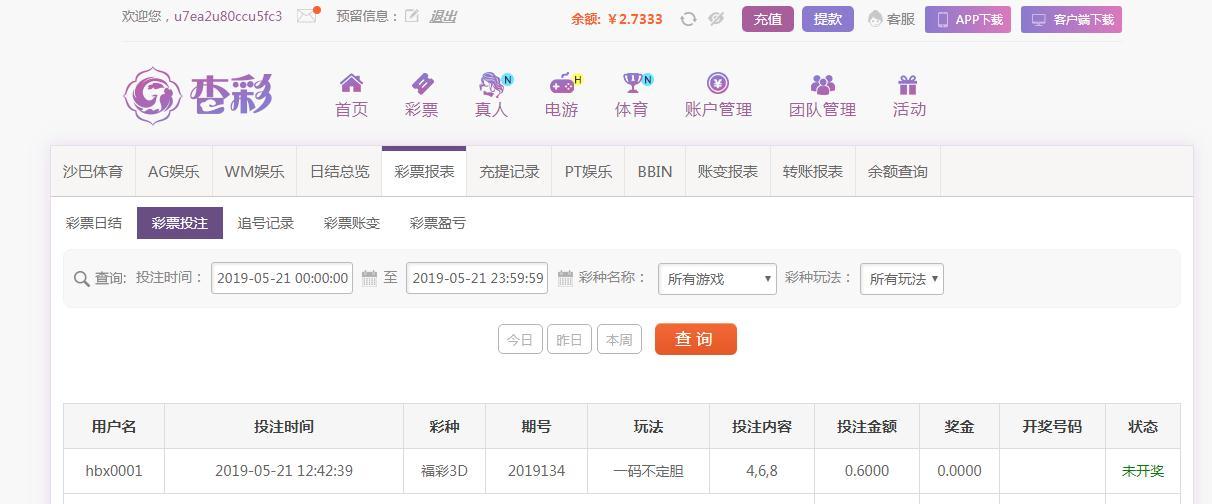The height and width of the screenshot is (504, 1212).
Task: Click the 一码不定胆 play type cell
Action: click(648, 470)
